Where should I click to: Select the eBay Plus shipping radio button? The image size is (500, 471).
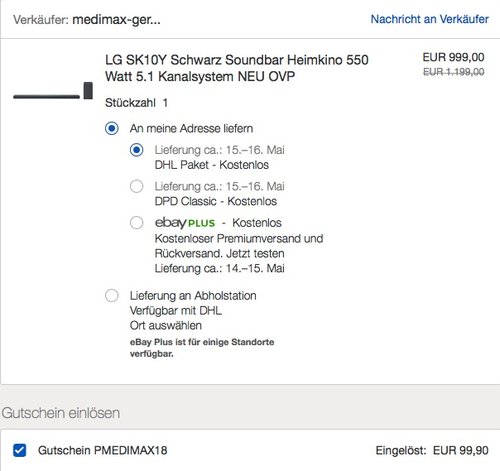click(x=137, y=223)
